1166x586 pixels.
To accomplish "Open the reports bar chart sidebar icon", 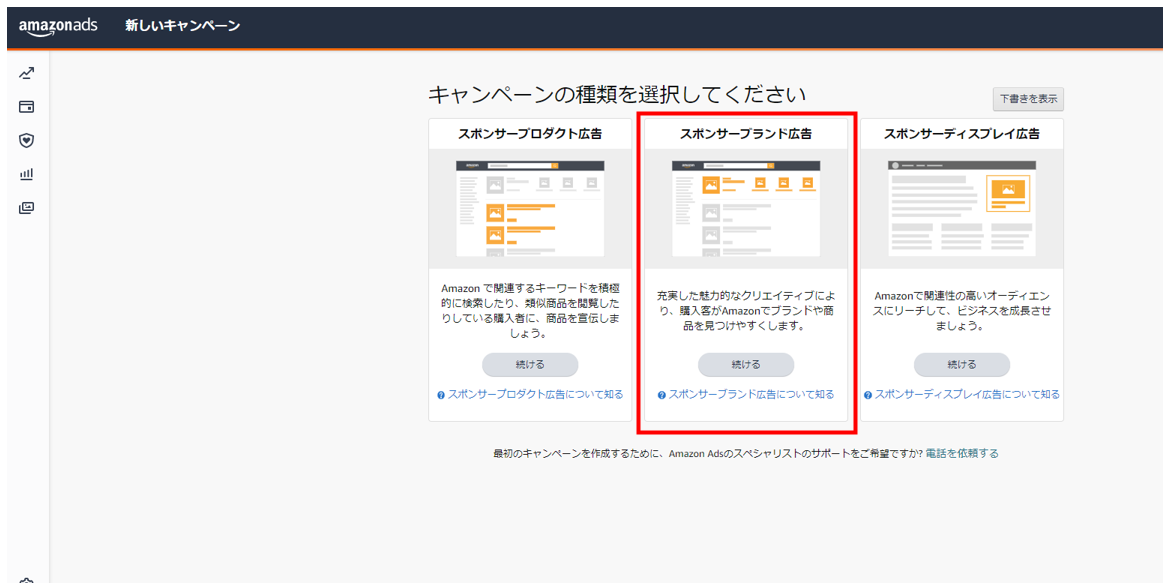I will [x=27, y=174].
